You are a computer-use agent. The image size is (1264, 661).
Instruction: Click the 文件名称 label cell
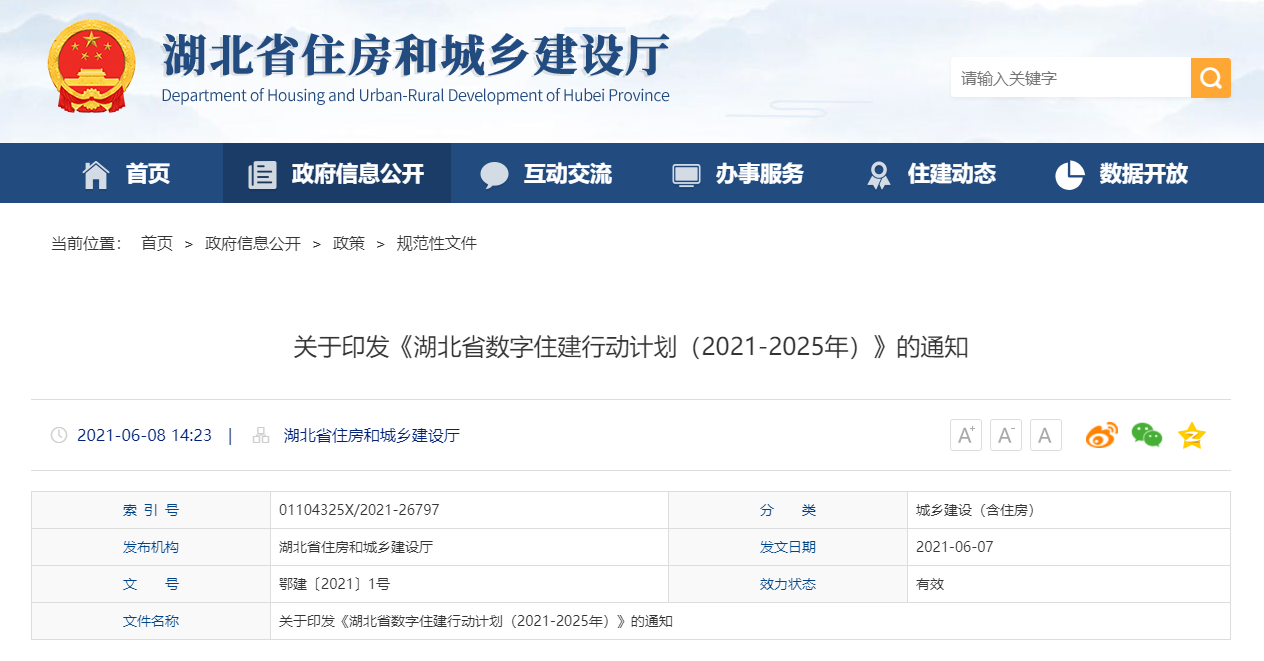tap(151, 621)
